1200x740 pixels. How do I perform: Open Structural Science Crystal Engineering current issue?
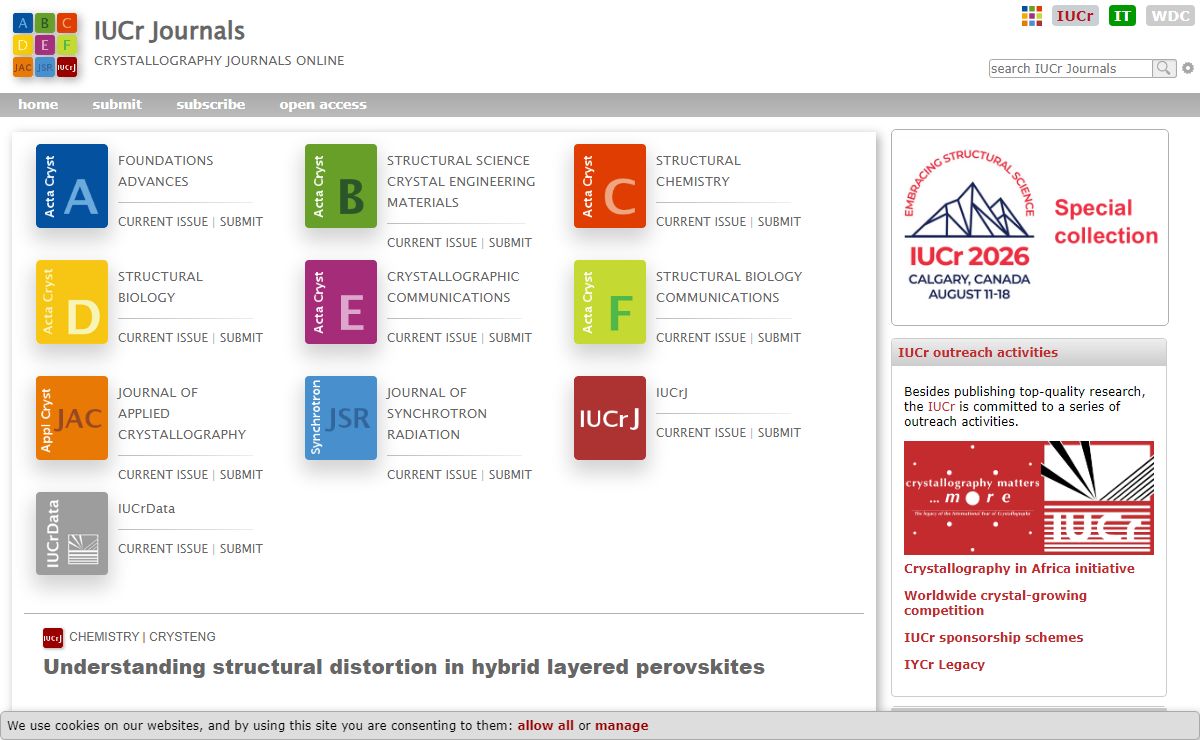tap(432, 243)
